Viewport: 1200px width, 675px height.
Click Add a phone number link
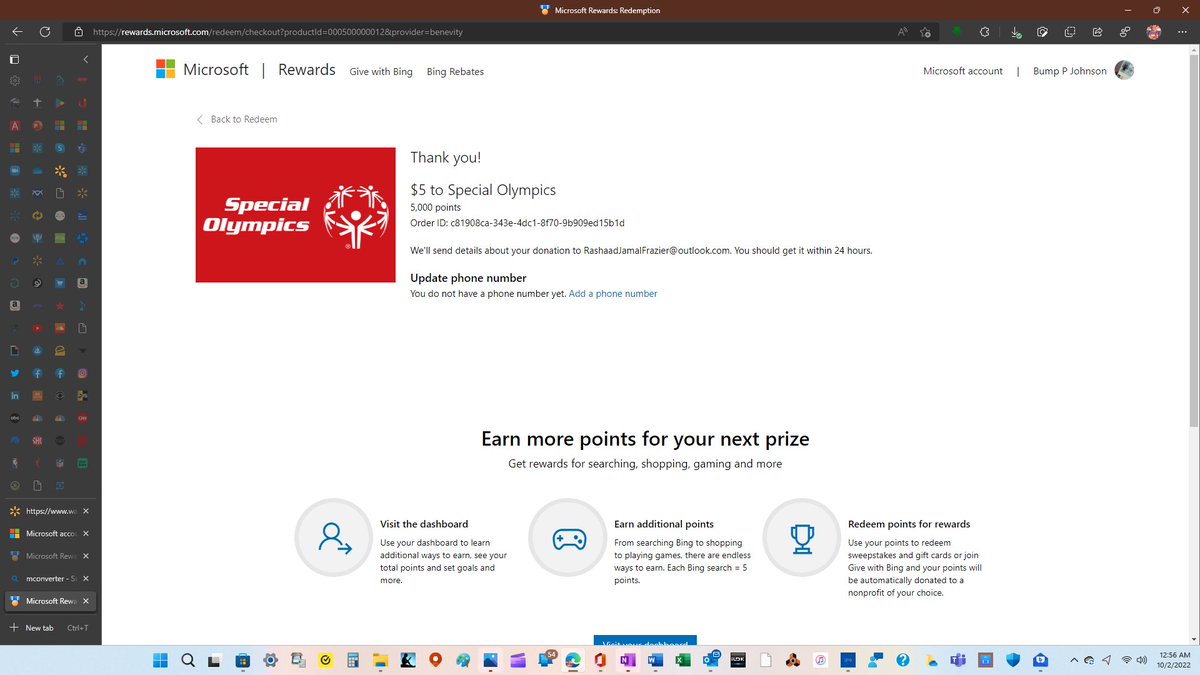click(x=613, y=294)
